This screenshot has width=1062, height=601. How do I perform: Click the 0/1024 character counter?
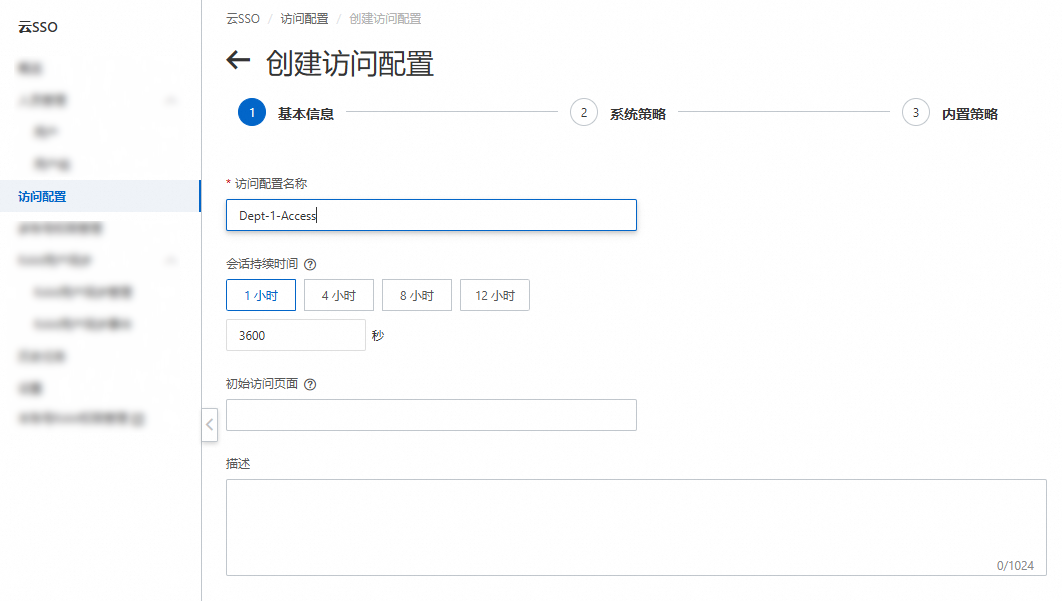point(1015,565)
